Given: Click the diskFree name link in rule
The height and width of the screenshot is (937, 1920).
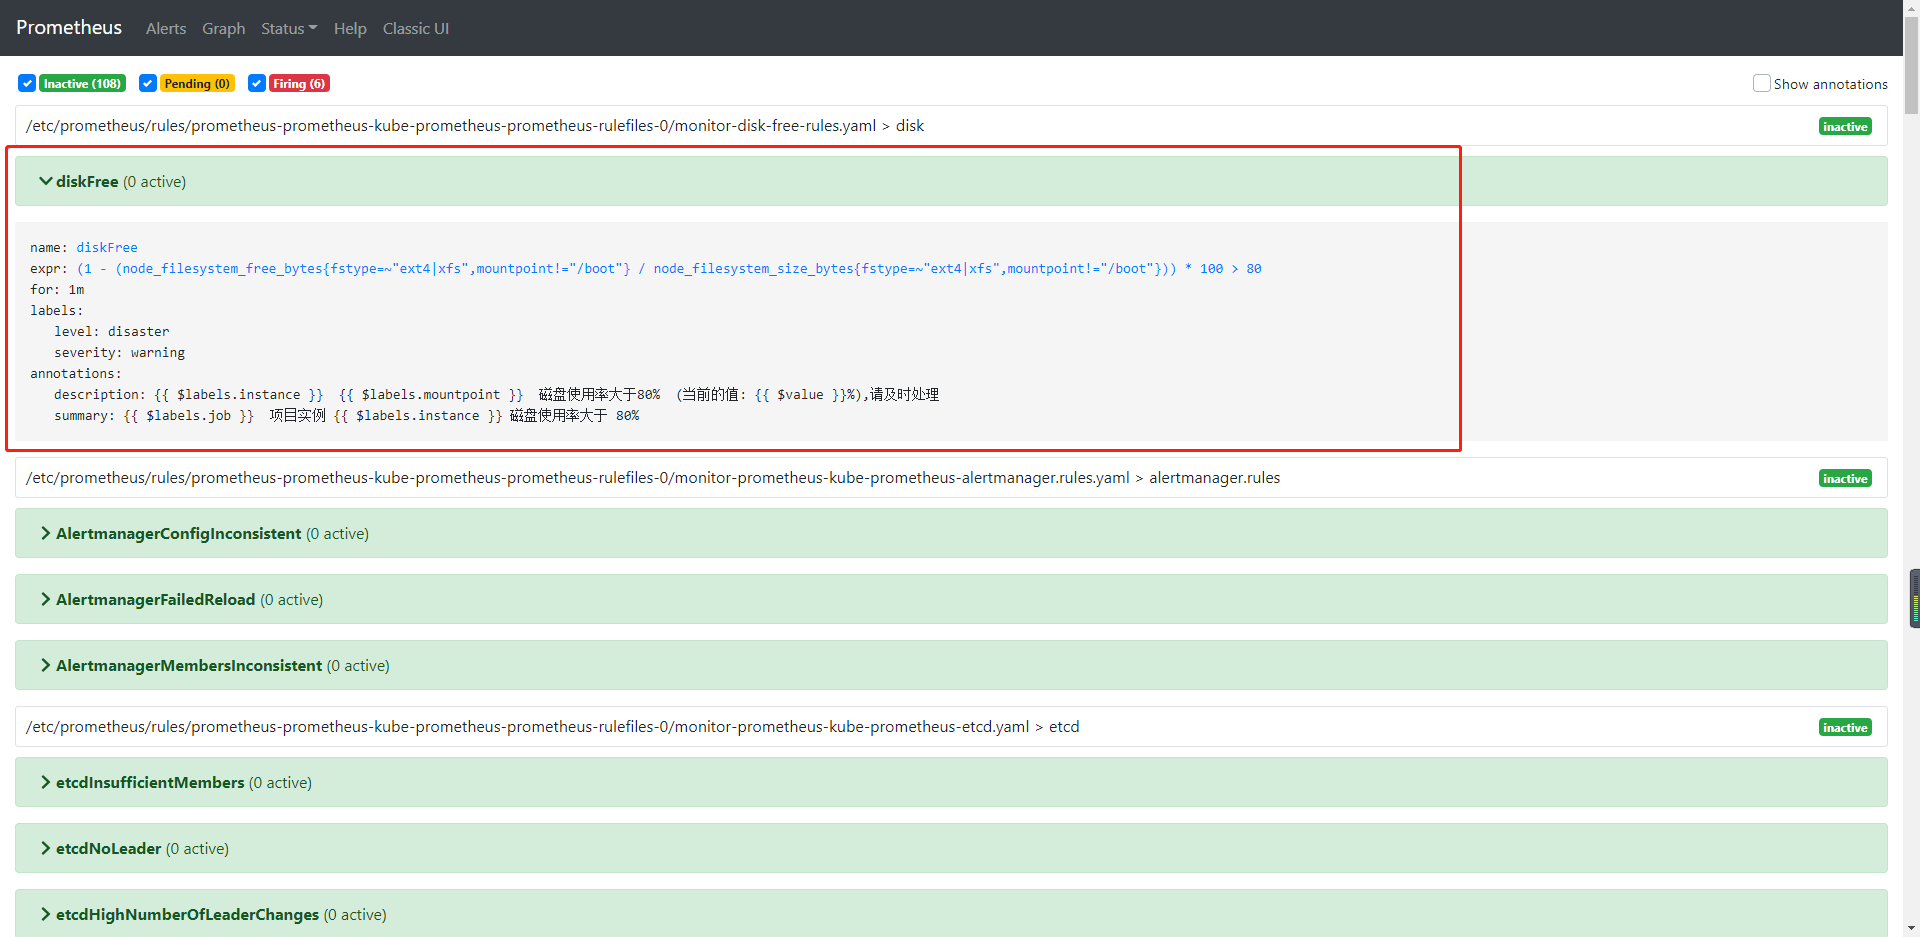Looking at the screenshot, I should point(107,247).
